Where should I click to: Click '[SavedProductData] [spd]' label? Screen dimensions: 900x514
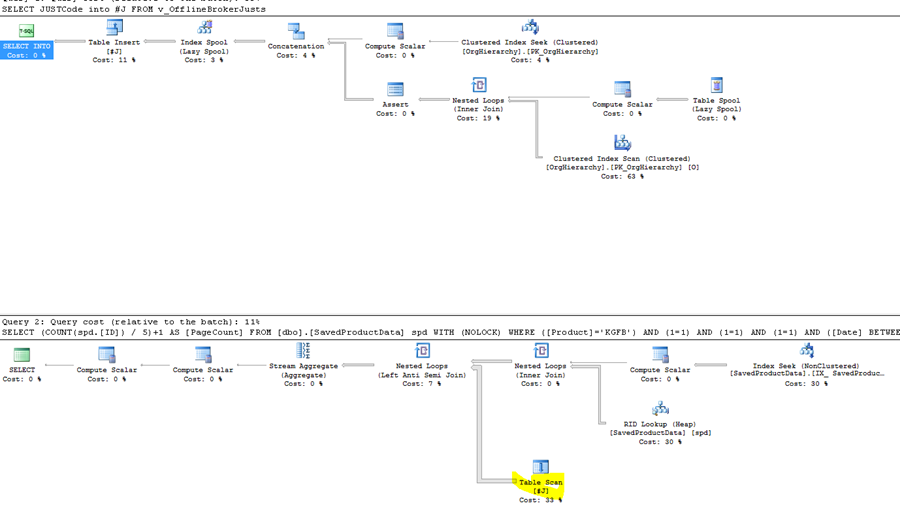(x=660, y=433)
